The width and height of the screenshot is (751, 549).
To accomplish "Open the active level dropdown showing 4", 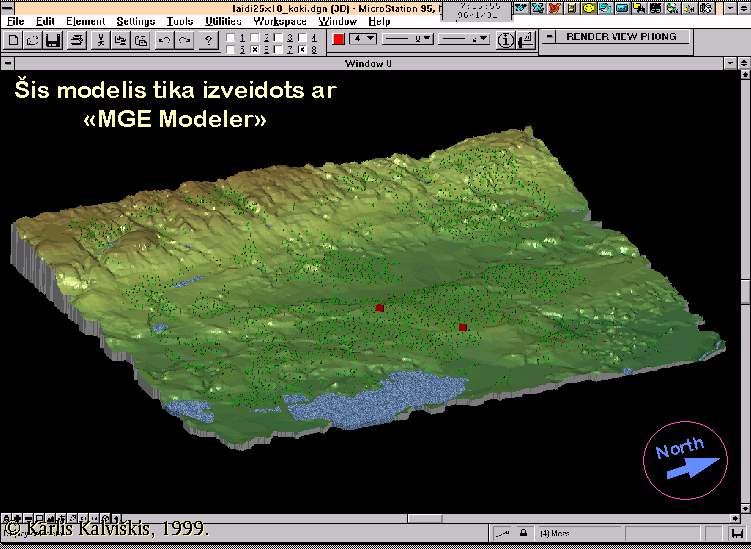I will [363, 39].
